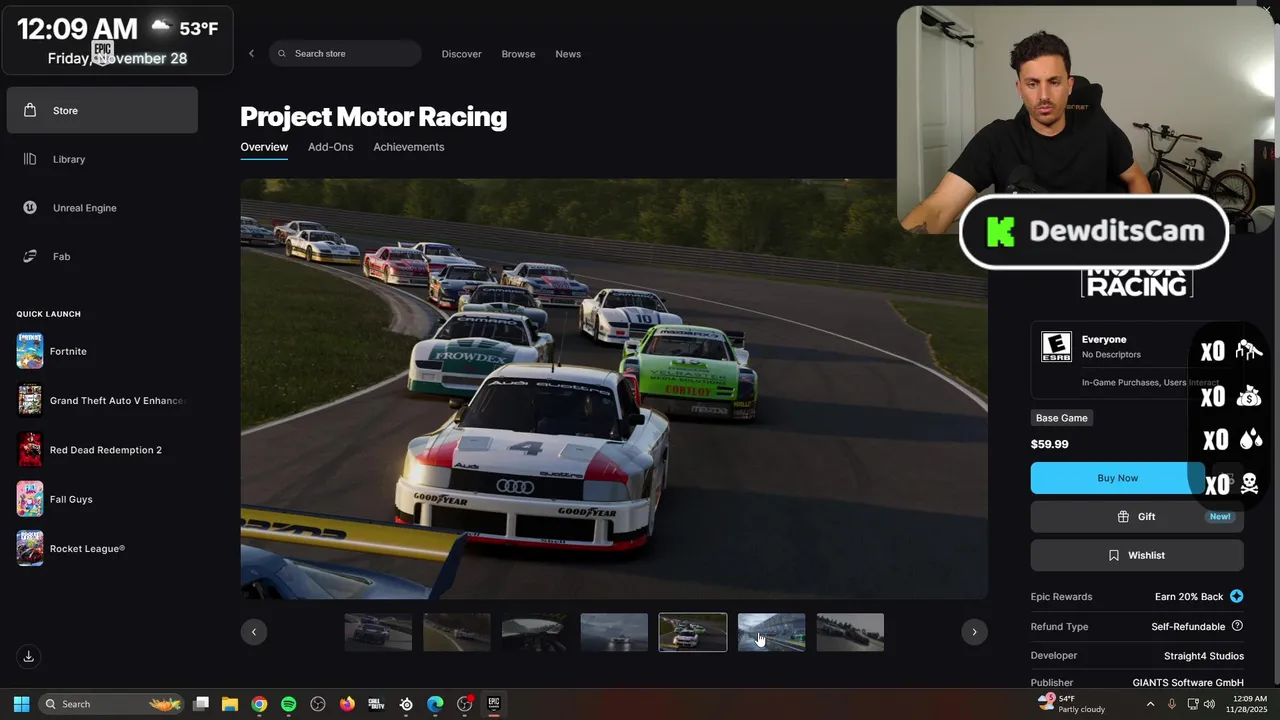Show next screenshots in carousel
Image resolution: width=1280 pixels, height=720 pixels.
(x=974, y=632)
